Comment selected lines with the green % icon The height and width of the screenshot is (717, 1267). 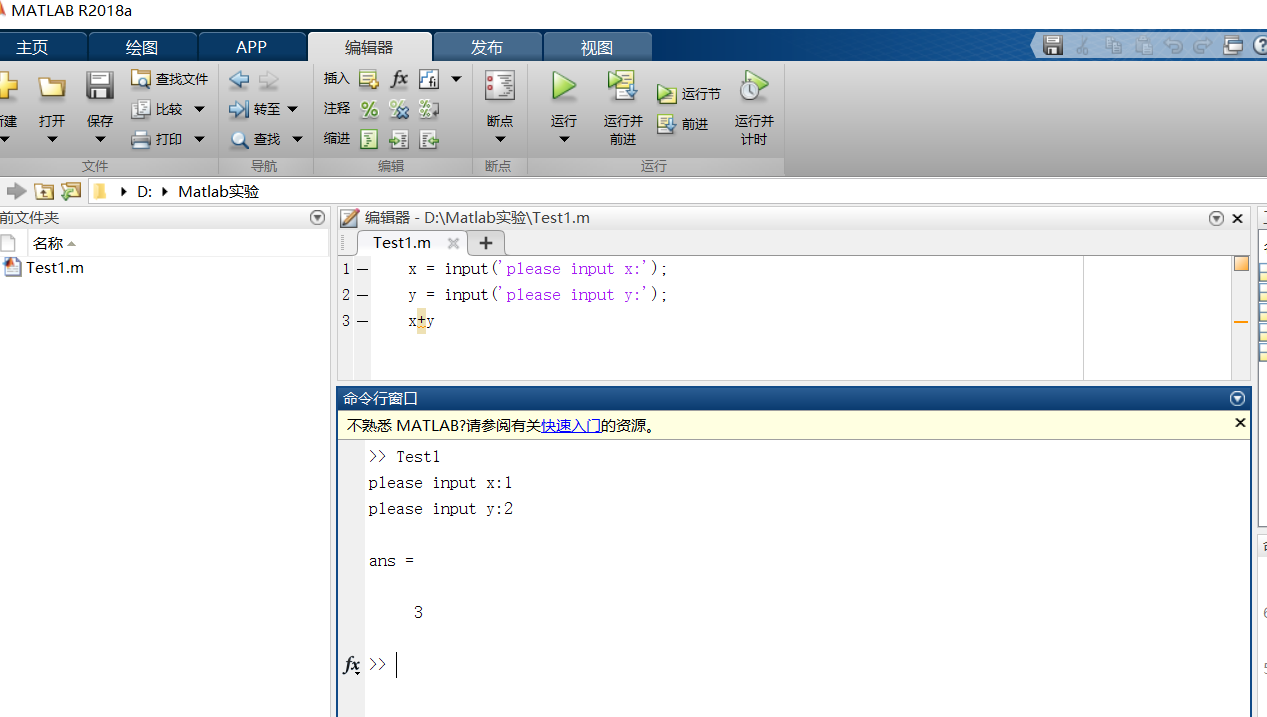click(369, 109)
